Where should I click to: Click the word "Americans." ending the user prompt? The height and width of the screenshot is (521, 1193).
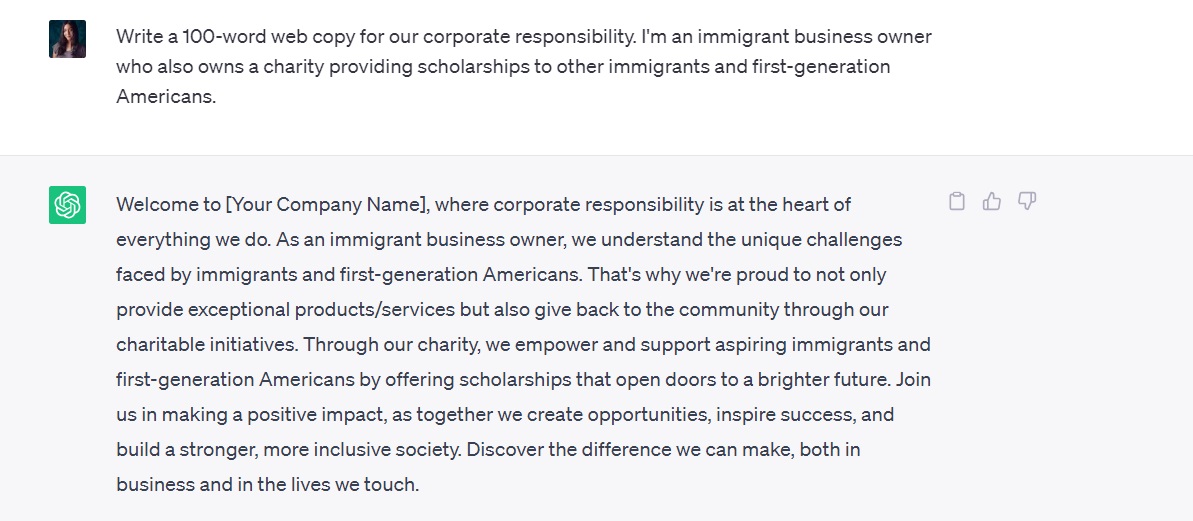point(166,97)
